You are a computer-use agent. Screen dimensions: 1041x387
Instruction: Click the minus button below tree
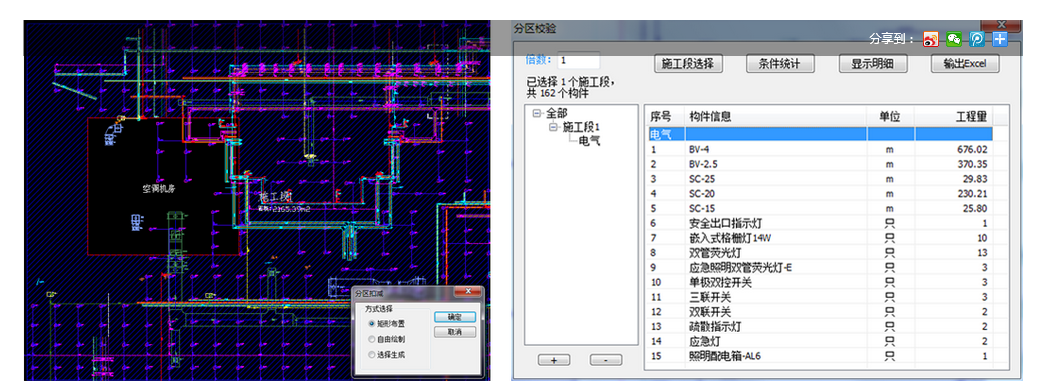point(605,360)
